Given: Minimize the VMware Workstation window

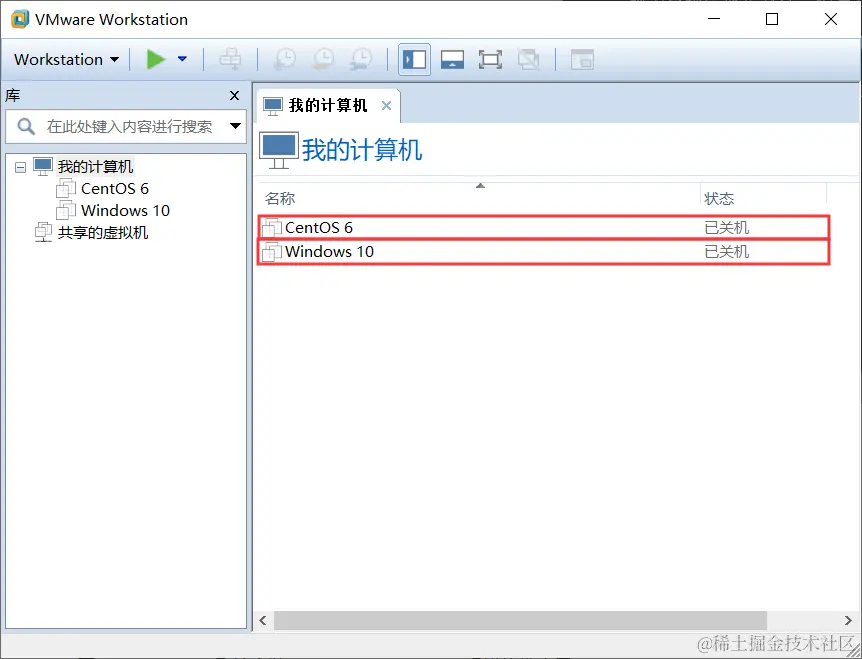Looking at the screenshot, I should (714, 19).
